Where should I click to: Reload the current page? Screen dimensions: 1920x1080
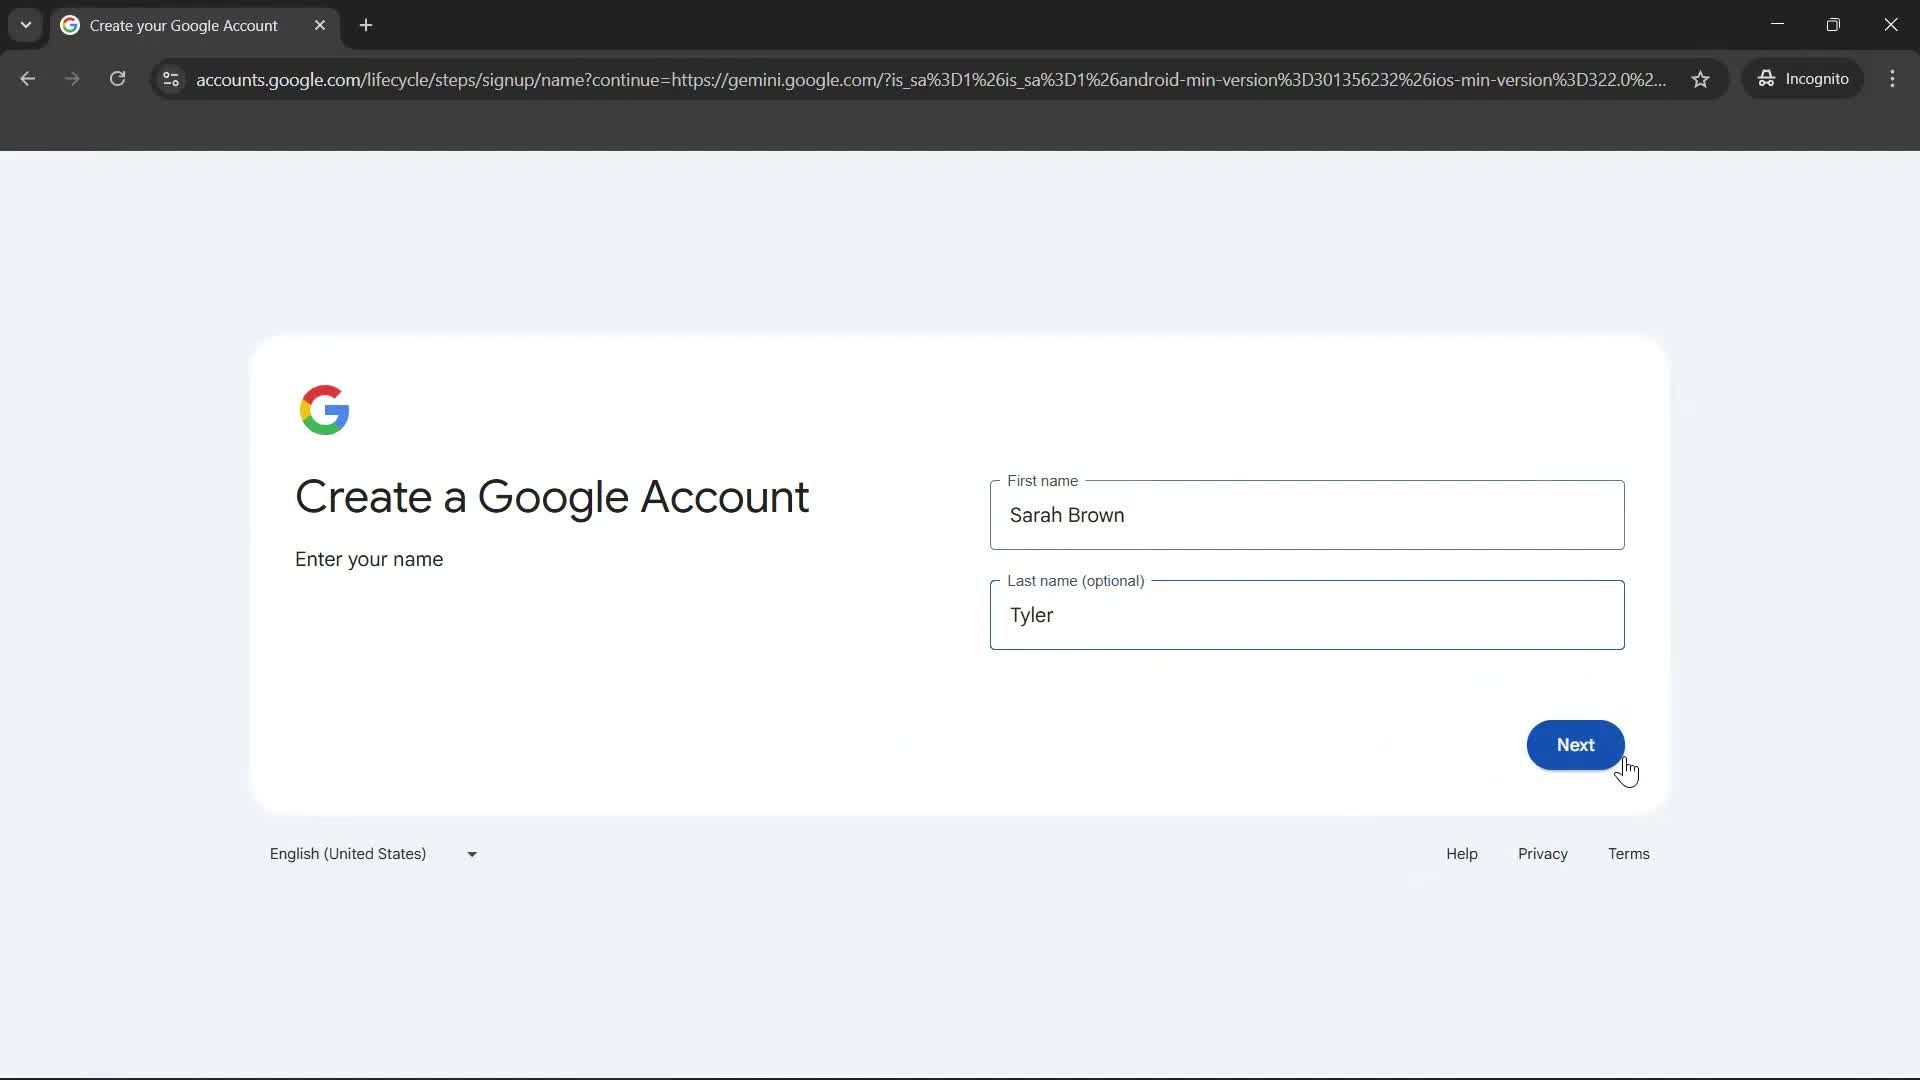tap(117, 79)
